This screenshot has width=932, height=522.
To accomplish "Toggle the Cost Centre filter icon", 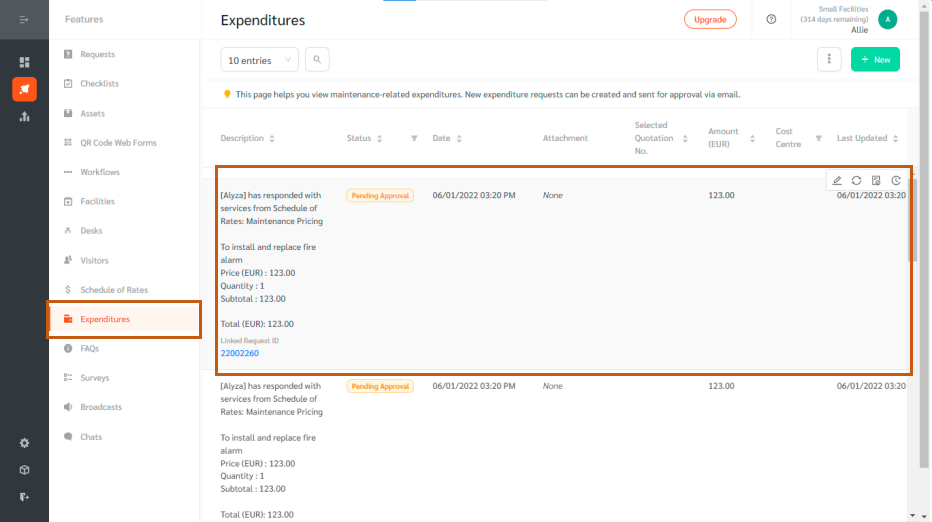I will pos(818,139).
